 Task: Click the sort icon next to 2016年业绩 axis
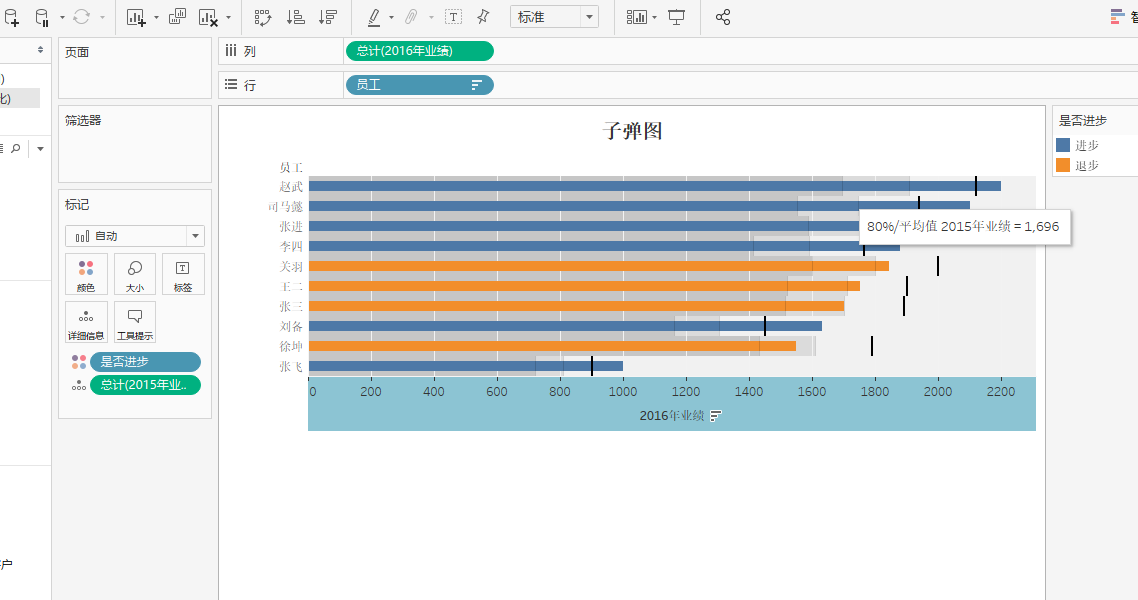pyautogui.click(x=716, y=416)
